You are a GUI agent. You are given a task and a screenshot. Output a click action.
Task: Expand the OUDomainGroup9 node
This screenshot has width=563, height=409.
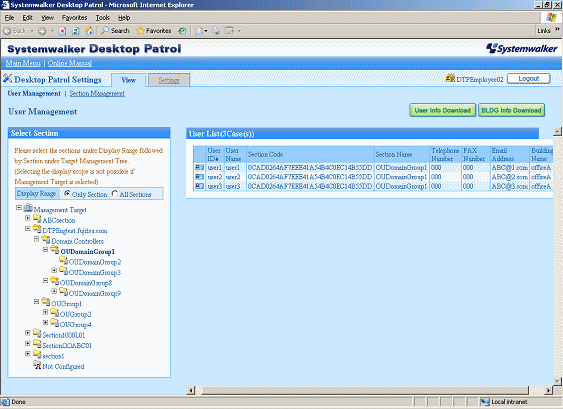(54, 291)
